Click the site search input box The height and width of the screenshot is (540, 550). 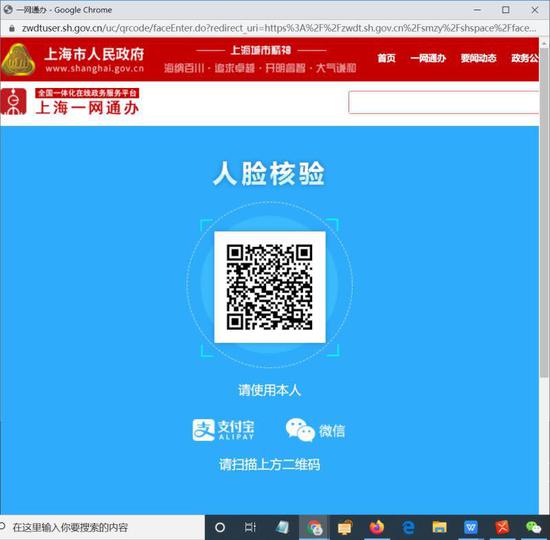click(444, 102)
